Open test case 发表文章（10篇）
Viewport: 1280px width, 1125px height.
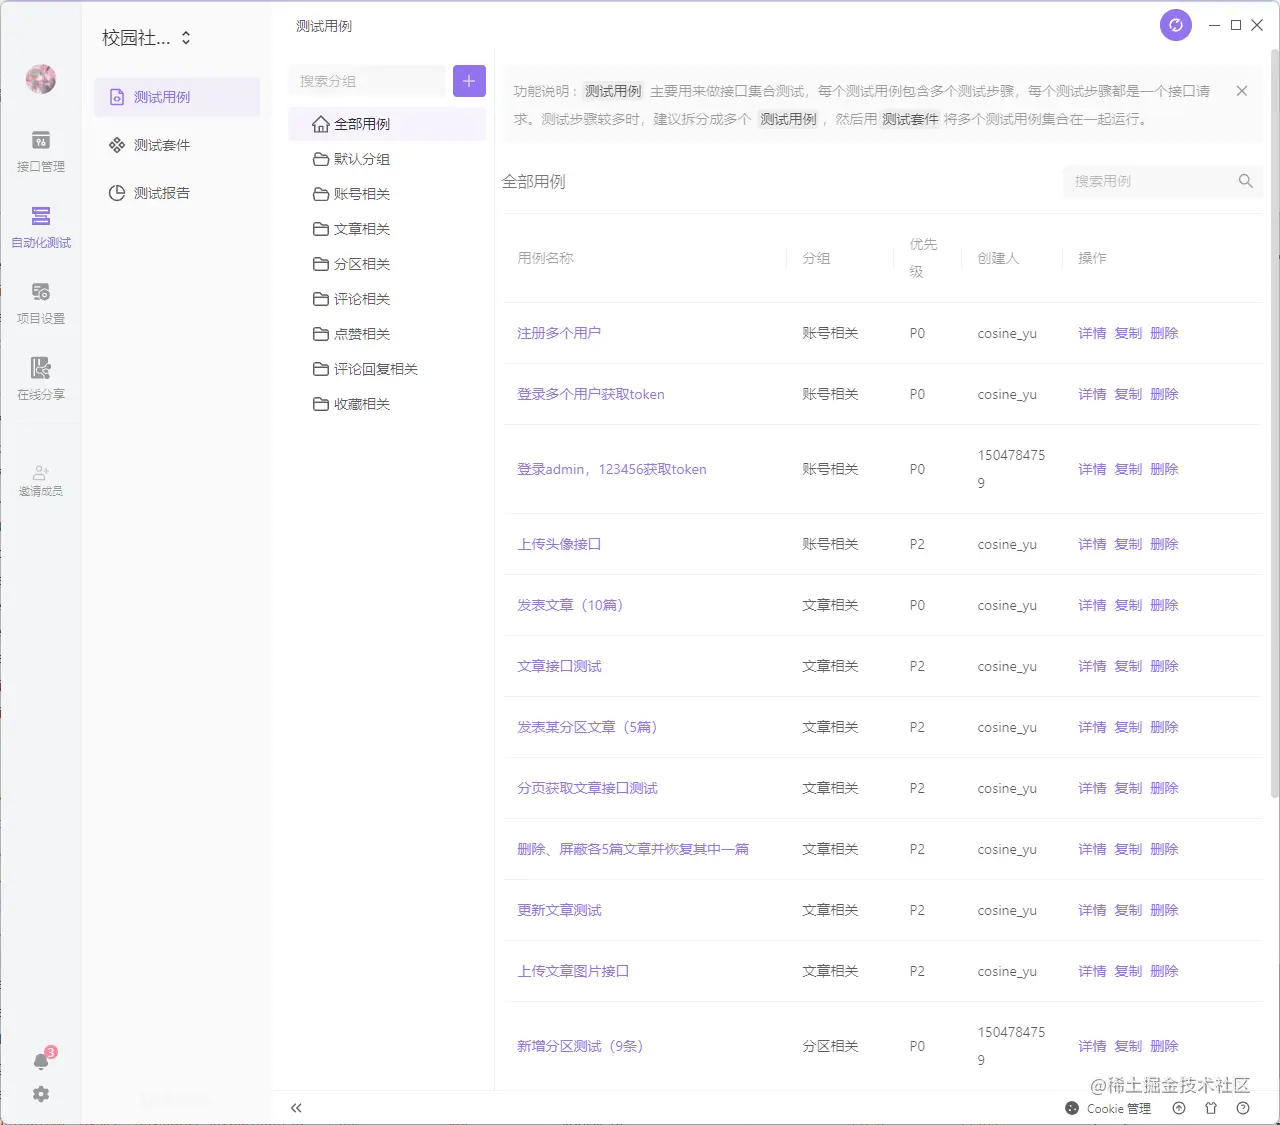tap(570, 605)
